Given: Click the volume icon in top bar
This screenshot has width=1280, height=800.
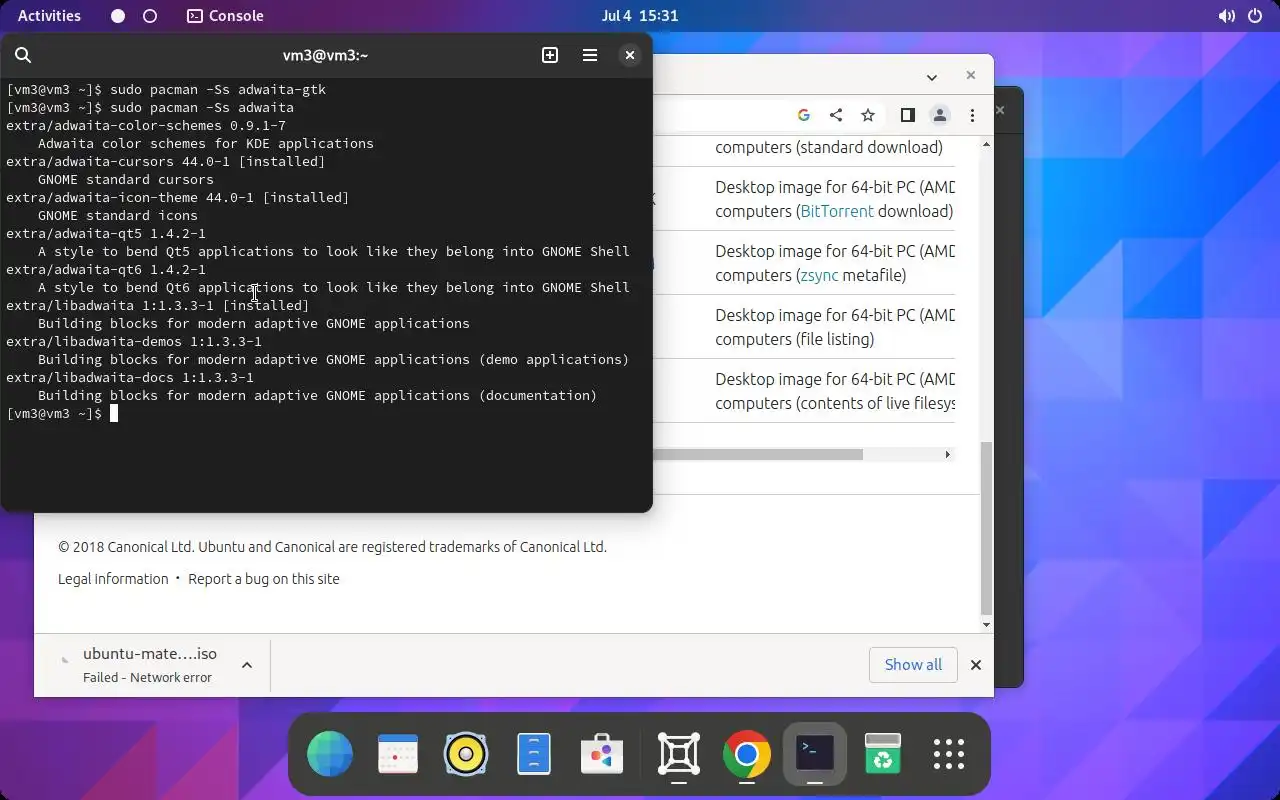Looking at the screenshot, I should click(x=1226, y=16).
